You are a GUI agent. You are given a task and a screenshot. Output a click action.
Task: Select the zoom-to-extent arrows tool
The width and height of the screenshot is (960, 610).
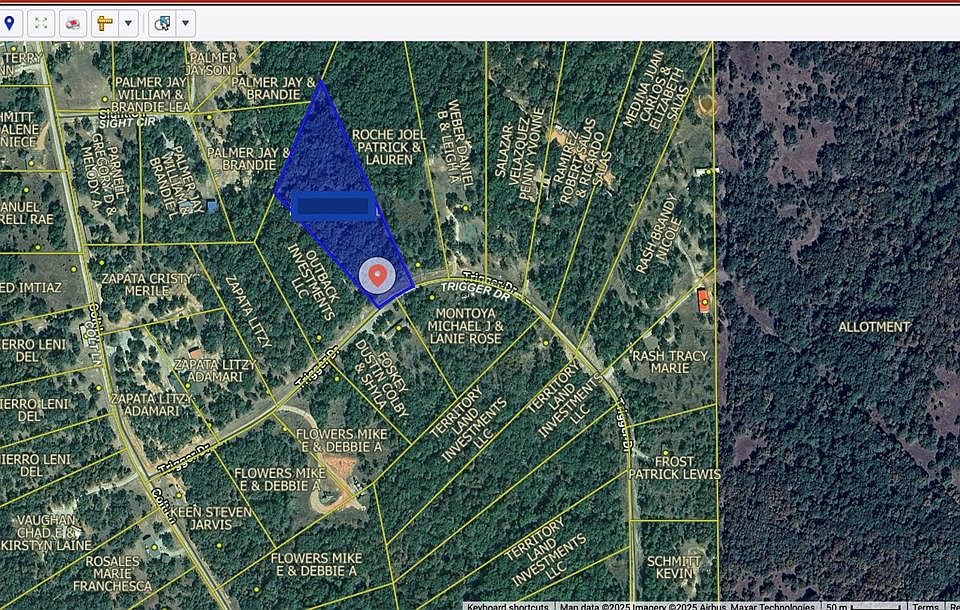[41, 24]
